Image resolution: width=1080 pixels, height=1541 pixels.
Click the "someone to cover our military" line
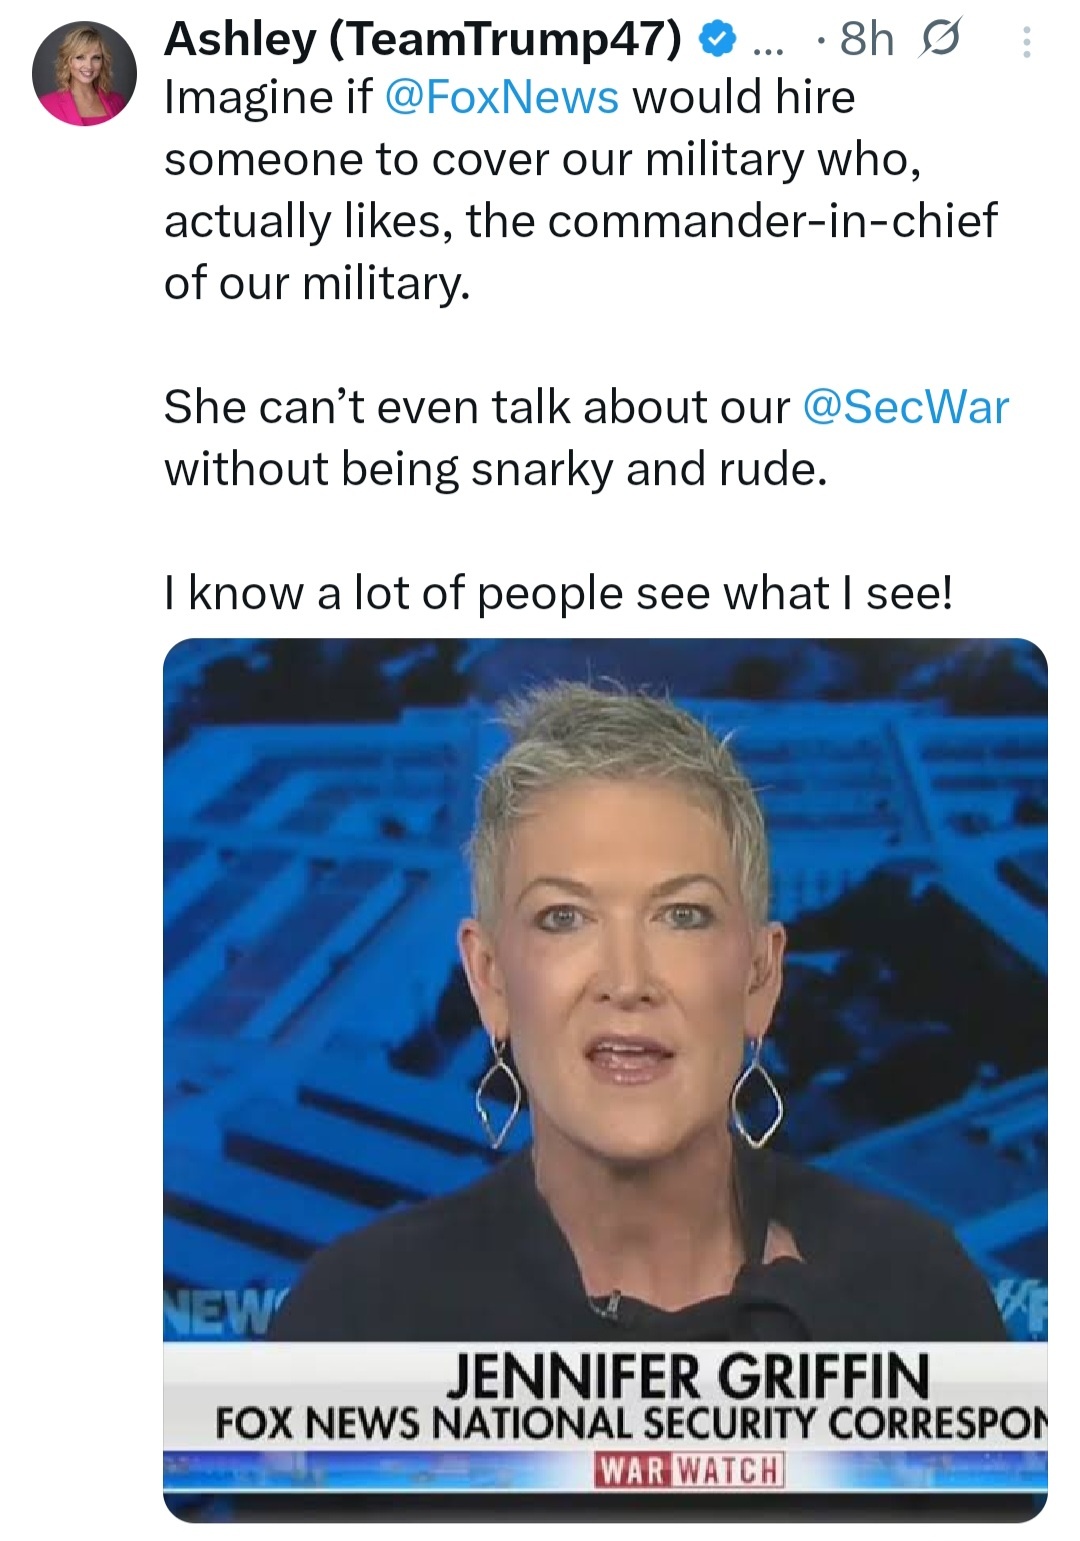pyautogui.click(x=541, y=159)
